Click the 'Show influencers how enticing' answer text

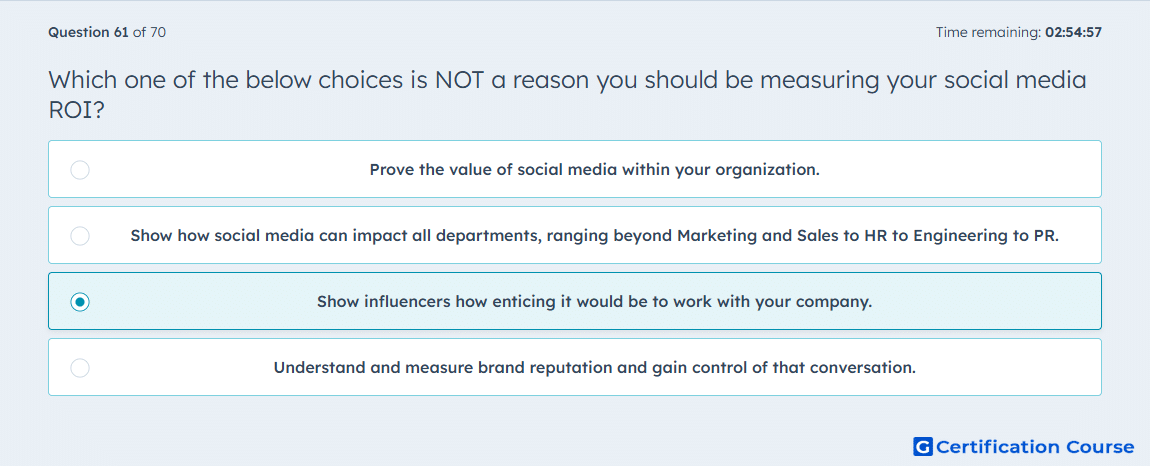tap(594, 302)
